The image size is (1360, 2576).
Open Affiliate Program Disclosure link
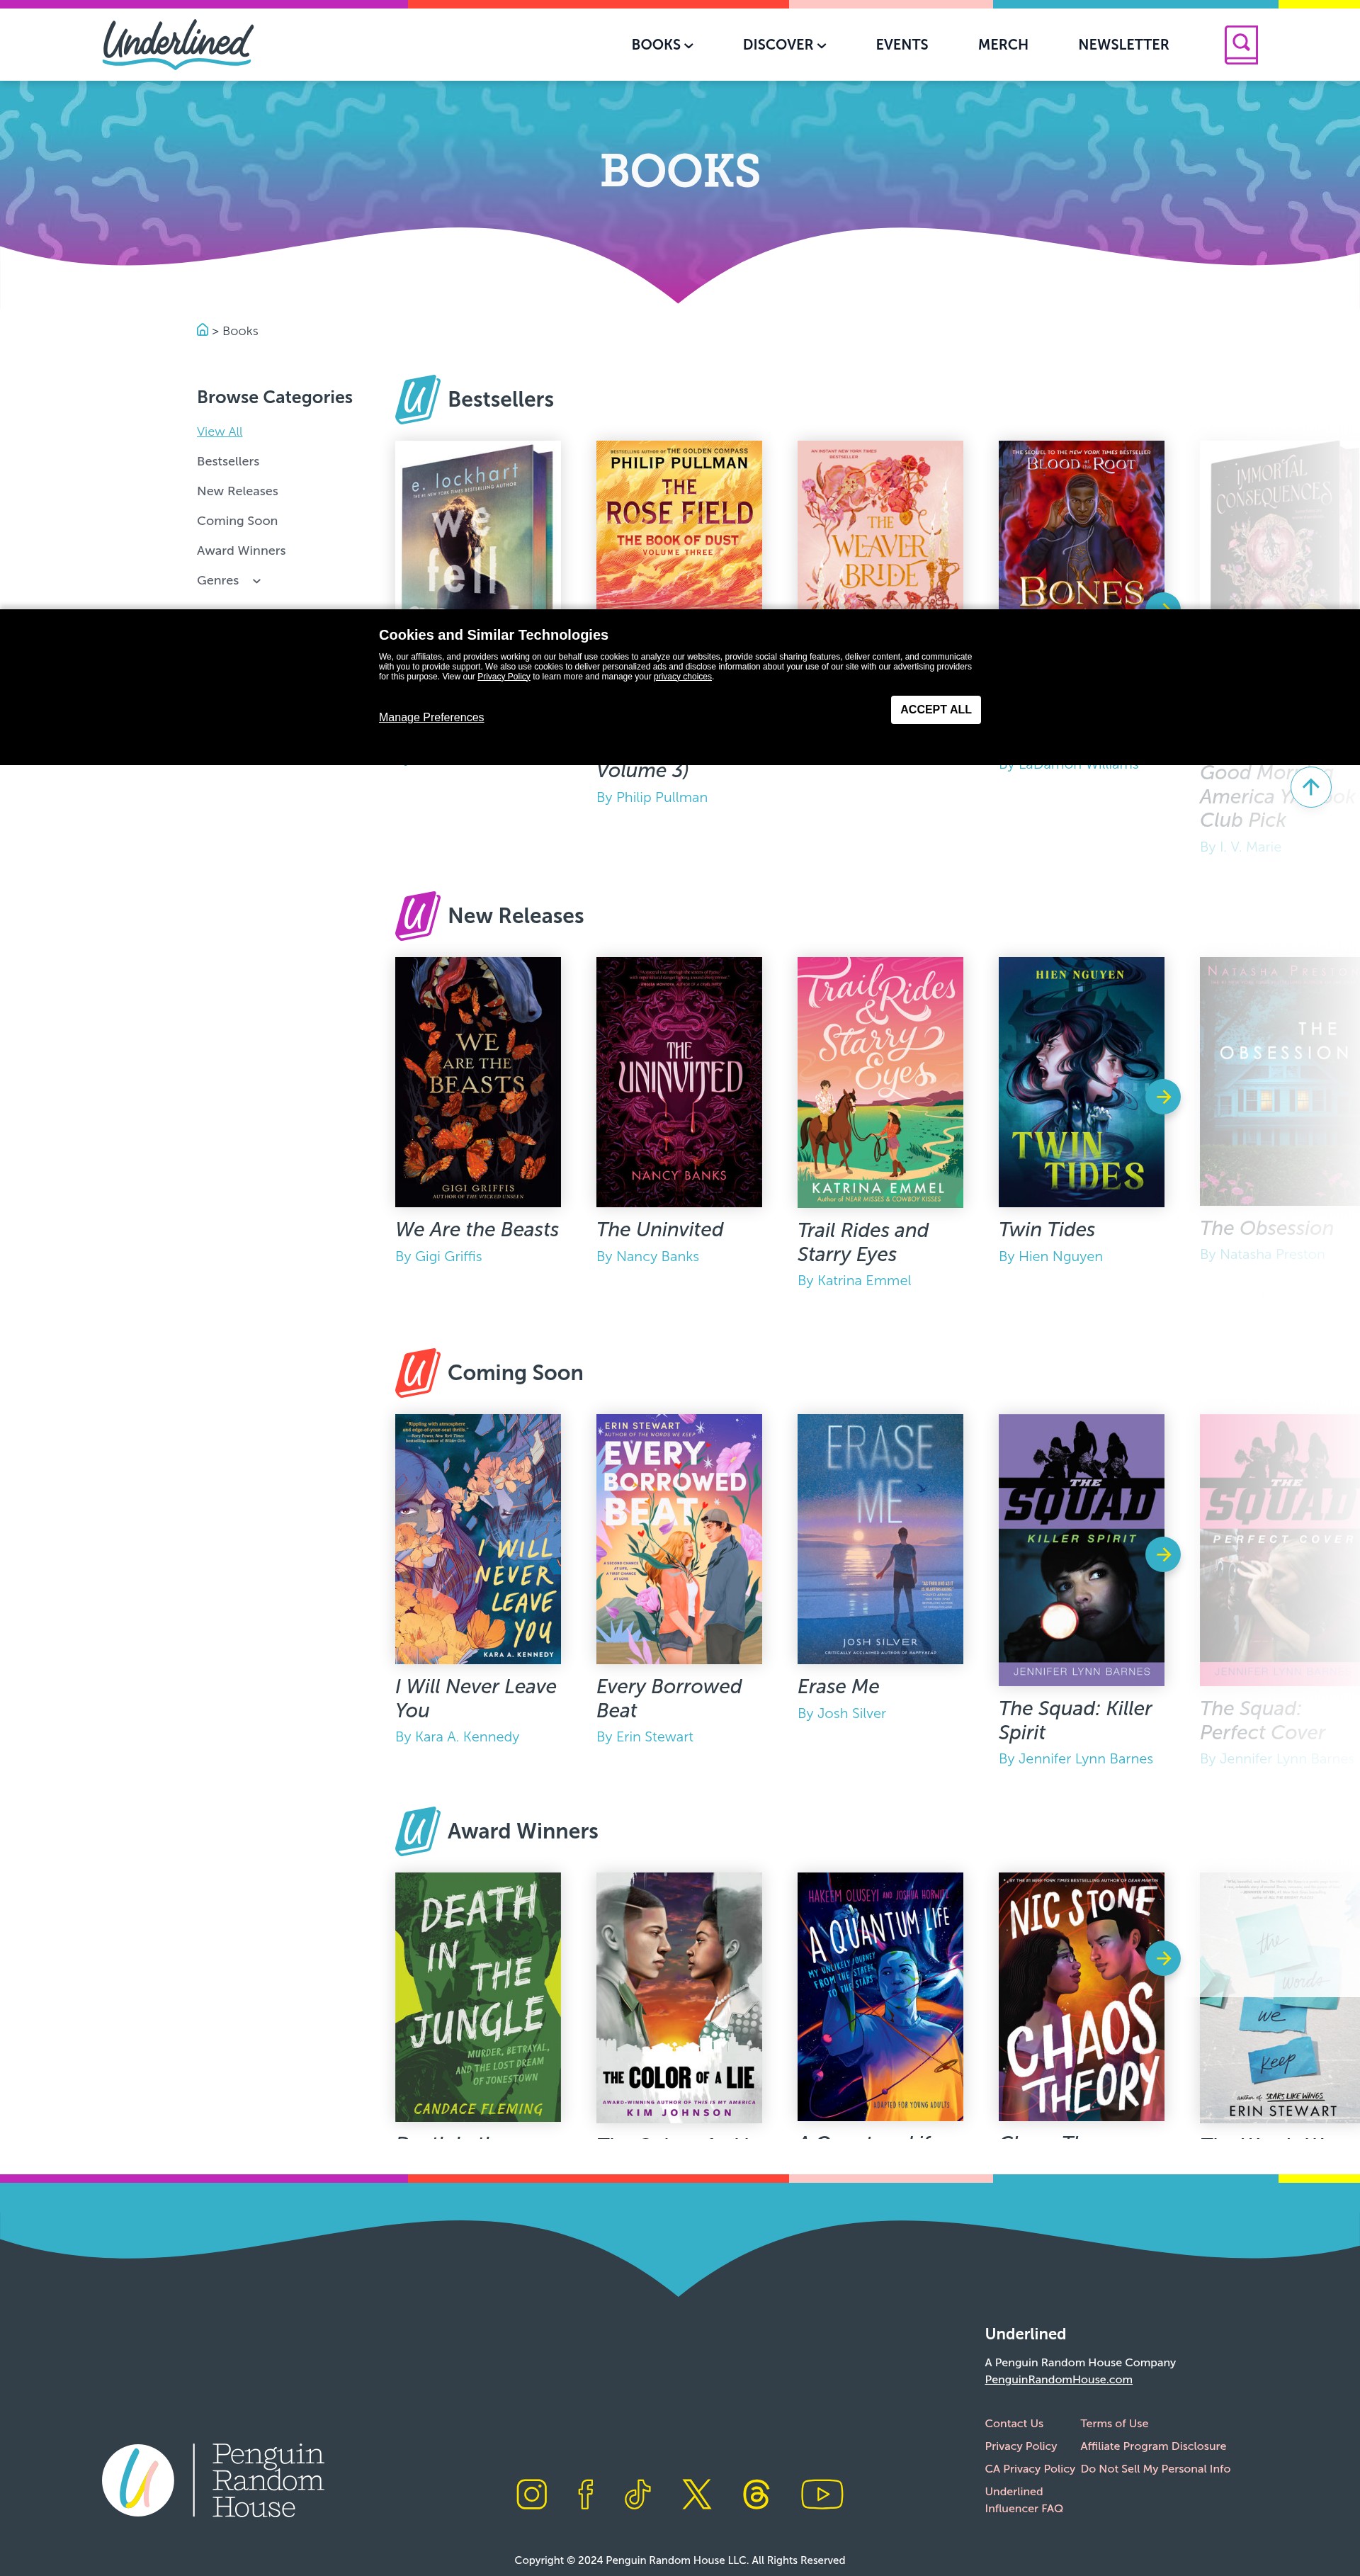pos(1153,2446)
